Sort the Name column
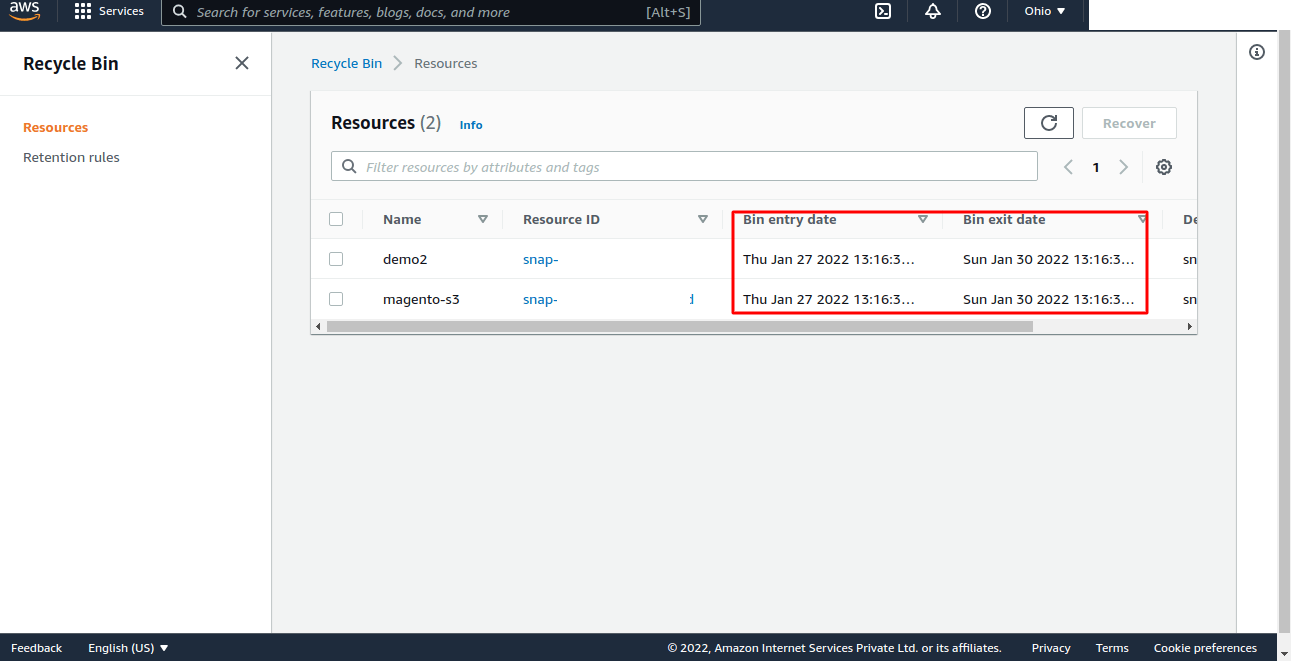Image resolution: width=1291 pixels, height=661 pixels. [x=483, y=219]
